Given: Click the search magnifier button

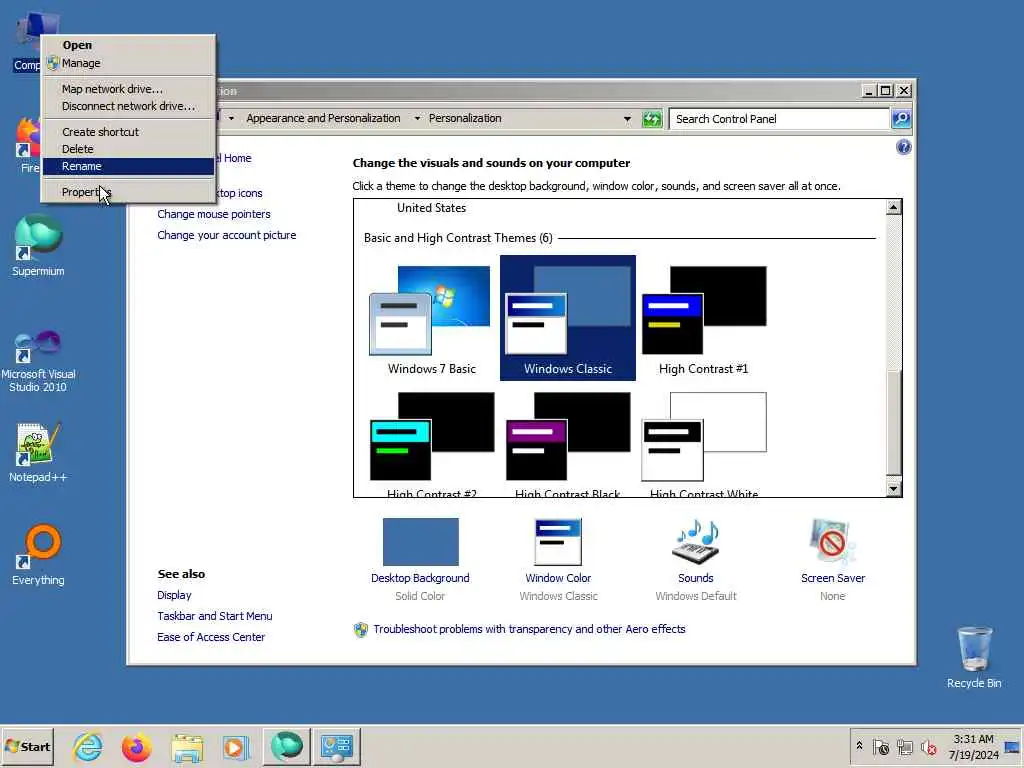Looking at the screenshot, I should tap(901, 119).
